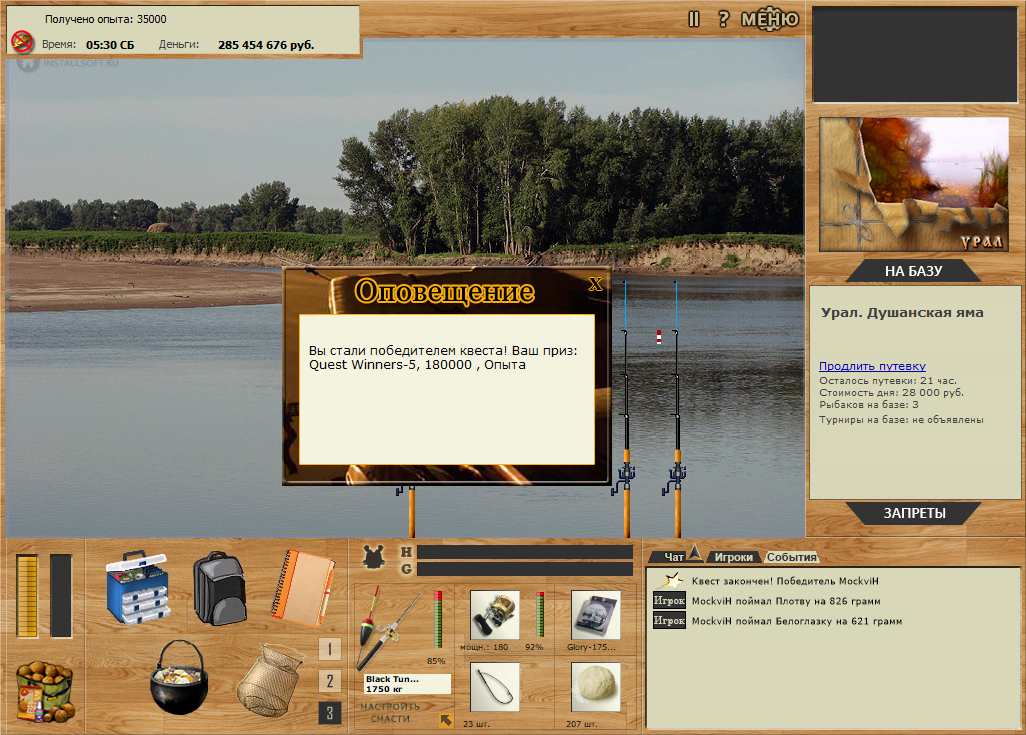Screen dimensions: 1026x735
Task: Open the food bag with potatoes
Action: pyautogui.click(x=44, y=692)
